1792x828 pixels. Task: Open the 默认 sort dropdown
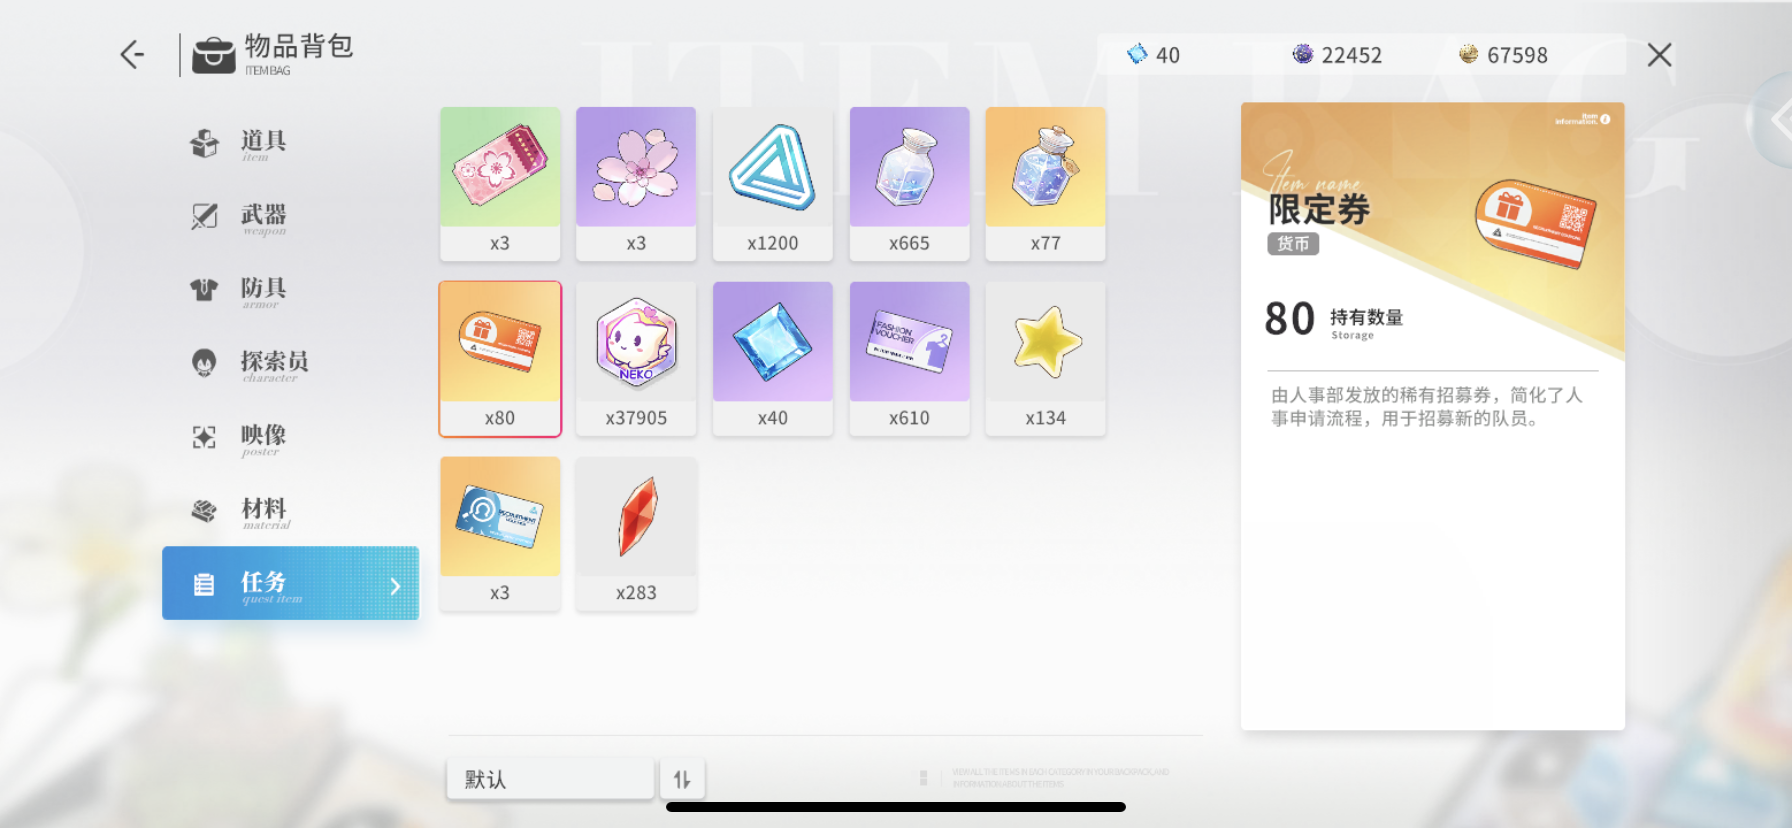pos(550,779)
